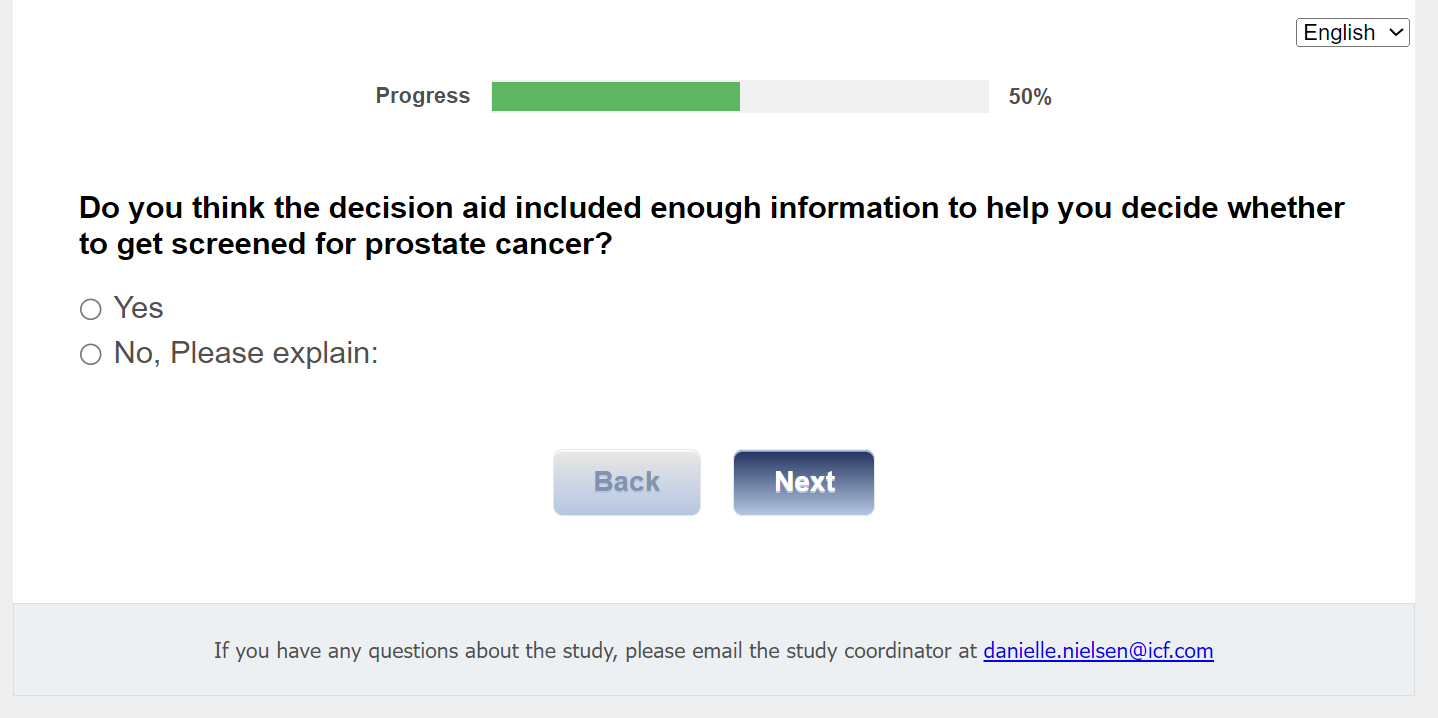Open the danielle.nielsen@icf.com email link
This screenshot has height=718, width=1438.
click(x=1098, y=651)
